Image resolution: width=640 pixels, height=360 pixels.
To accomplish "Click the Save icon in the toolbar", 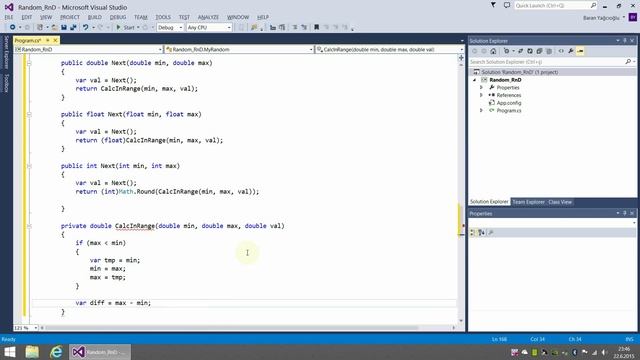I will tap(64, 27).
